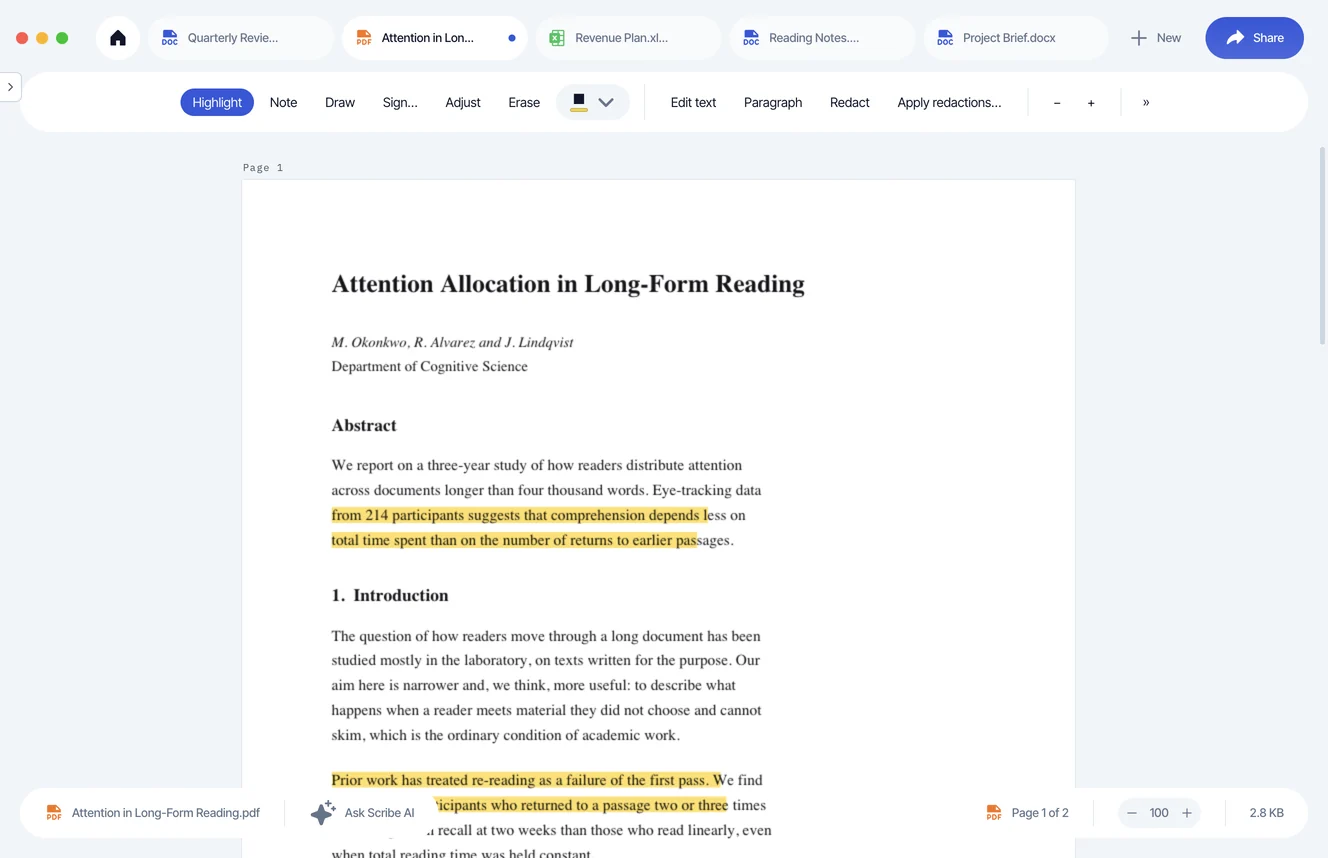Image resolution: width=1328 pixels, height=858 pixels.
Task: Open Paragraph options
Action: click(x=773, y=102)
